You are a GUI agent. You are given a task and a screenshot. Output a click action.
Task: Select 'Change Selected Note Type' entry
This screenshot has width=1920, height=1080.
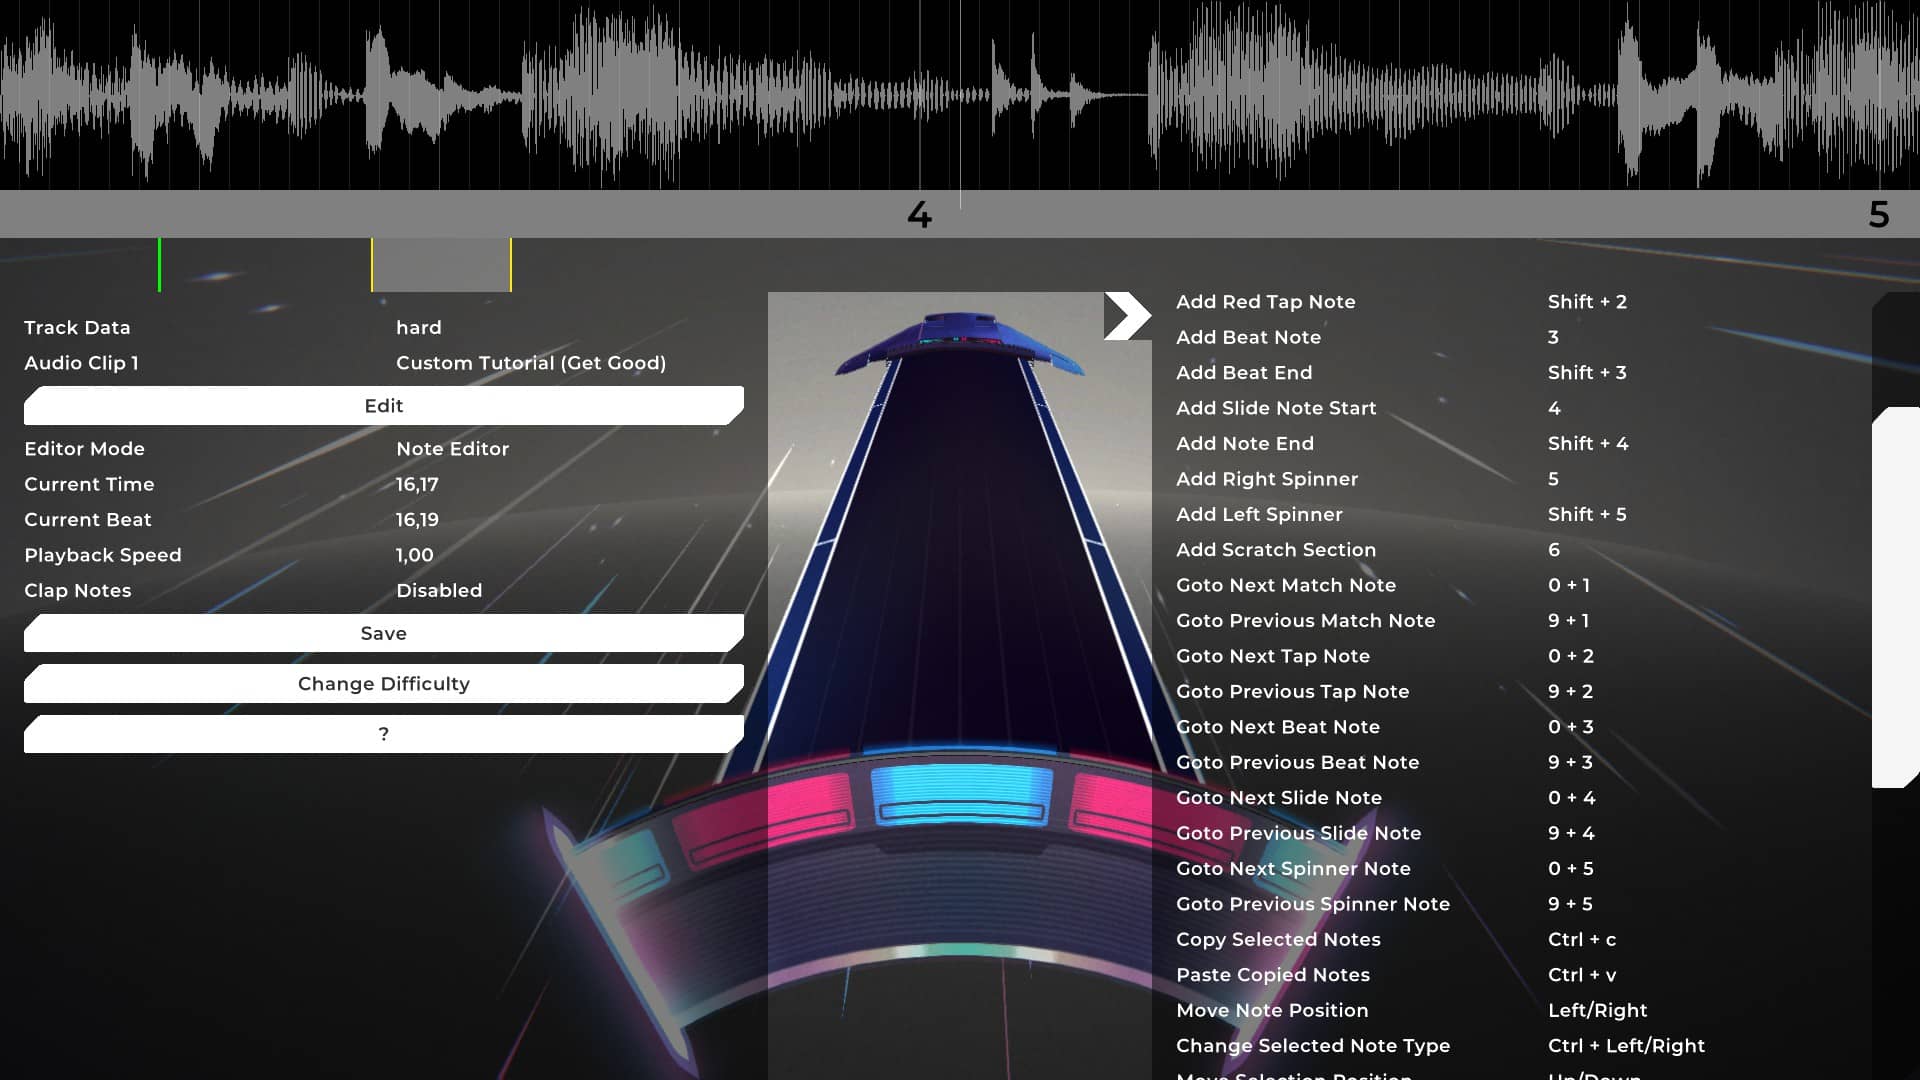click(1313, 1046)
